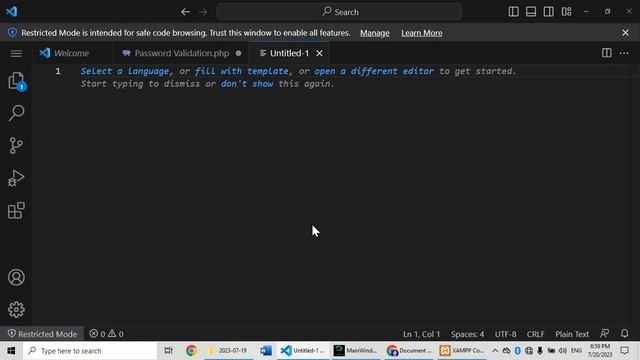640x360 pixels.
Task: Click Ln 1, Col 1 in status bar
Action: pos(421,334)
